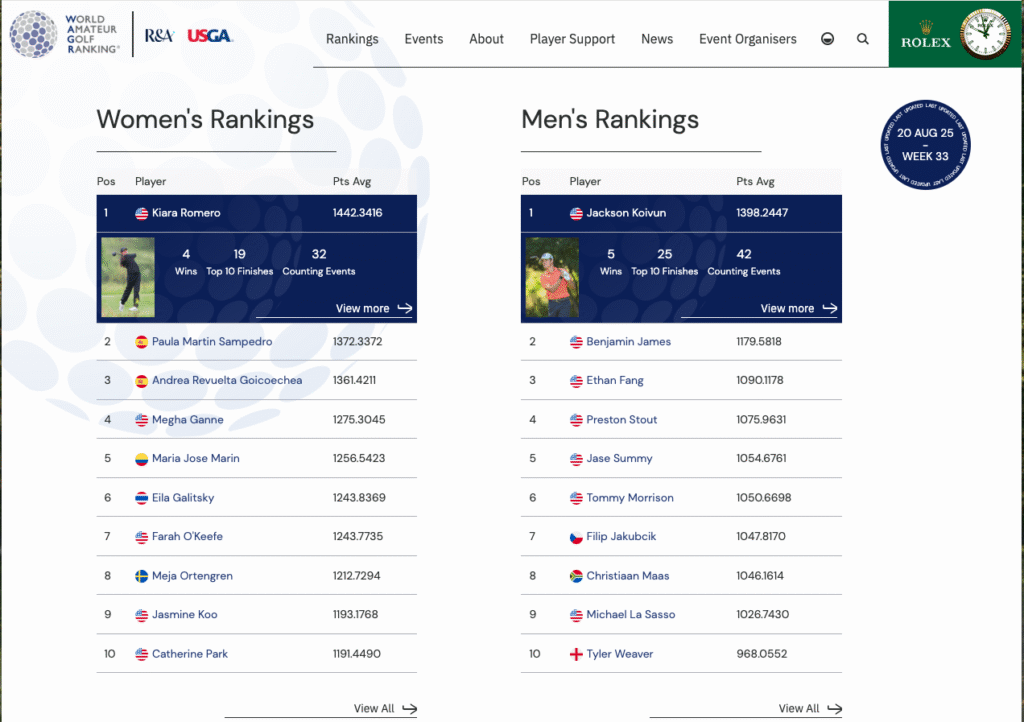The image size is (1024, 722).
Task: Open the search icon in header
Action: pyautogui.click(x=862, y=39)
